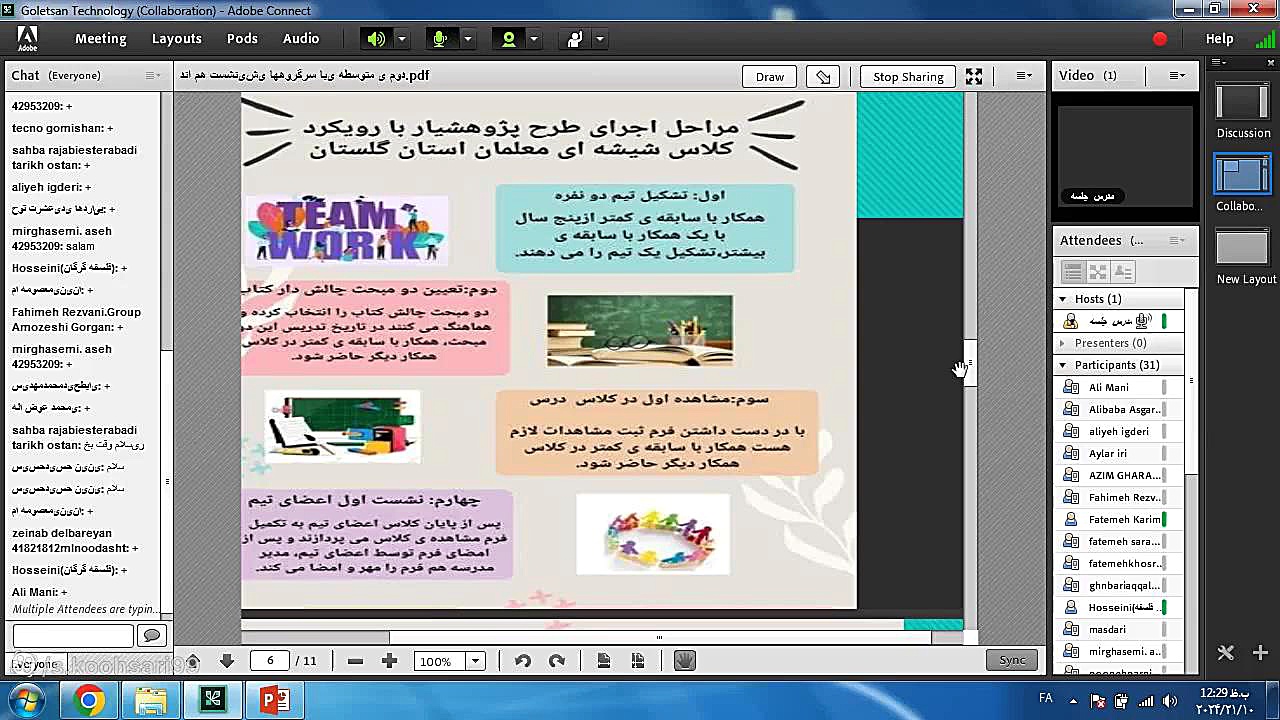
Task: Select participant Alibaba Asgar
Action: click(x=1118, y=409)
